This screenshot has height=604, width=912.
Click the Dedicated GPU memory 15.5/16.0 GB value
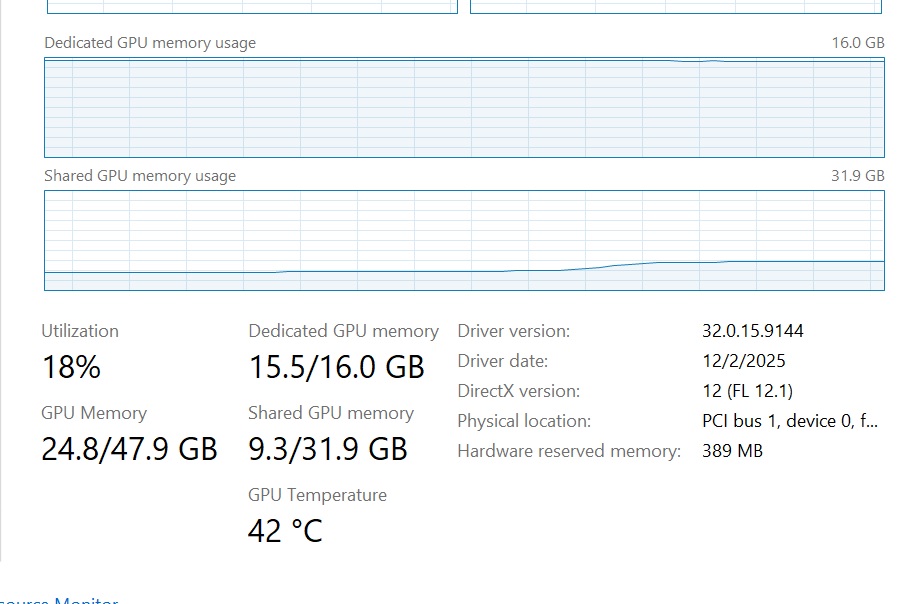tap(336, 367)
